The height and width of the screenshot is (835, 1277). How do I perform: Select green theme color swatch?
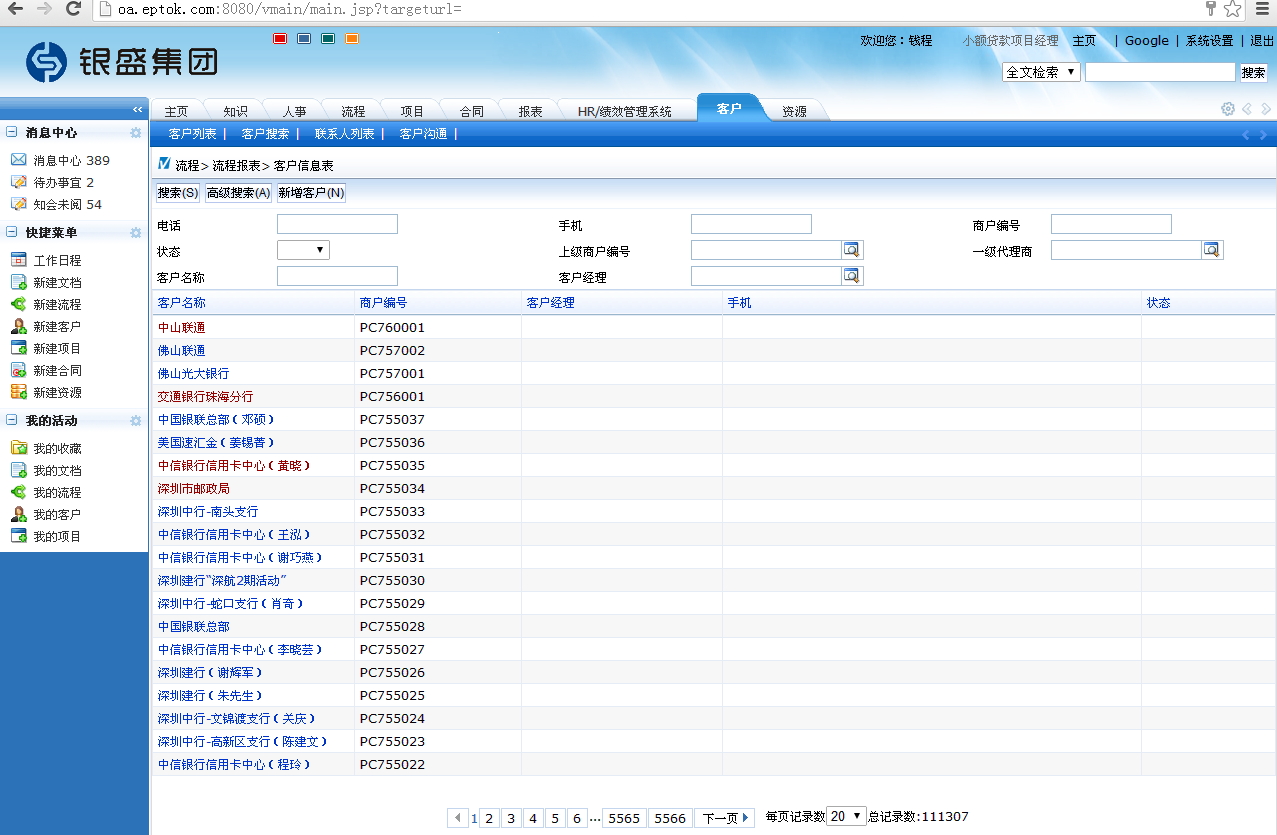tap(328, 39)
